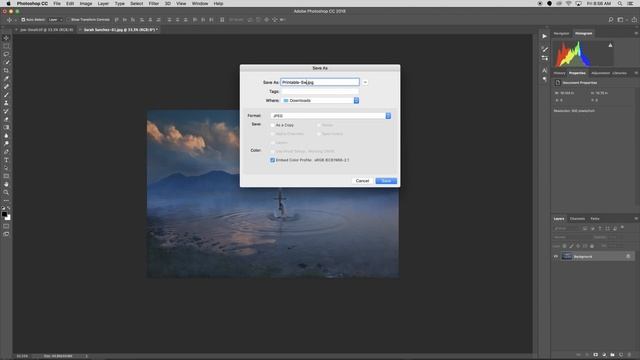Select the Hand tool
Viewport: 640px width, 360px height.
[6, 184]
